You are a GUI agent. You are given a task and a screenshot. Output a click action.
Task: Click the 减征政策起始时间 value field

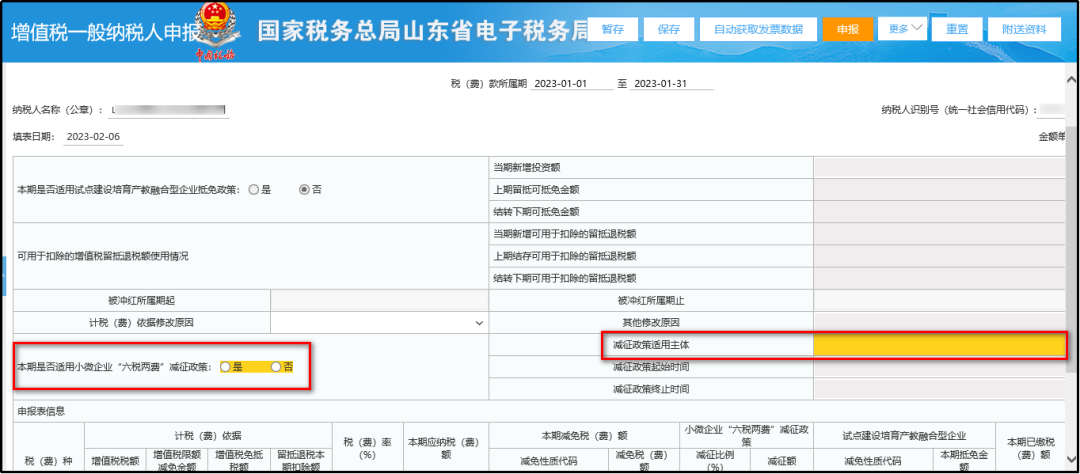(939, 367)
